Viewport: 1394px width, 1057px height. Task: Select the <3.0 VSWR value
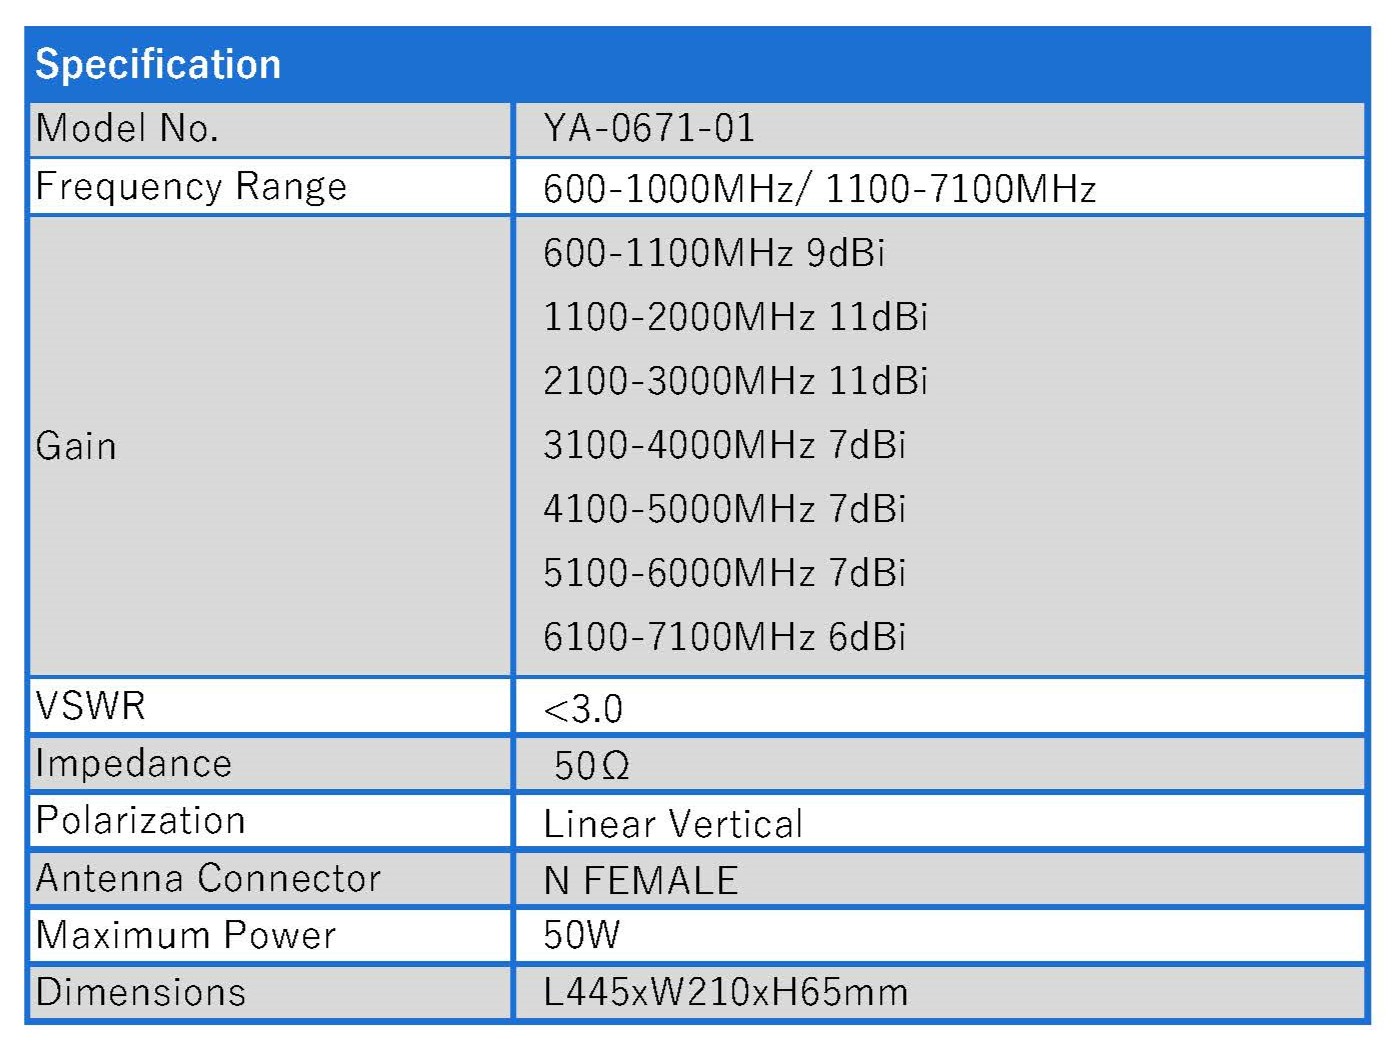583,709
